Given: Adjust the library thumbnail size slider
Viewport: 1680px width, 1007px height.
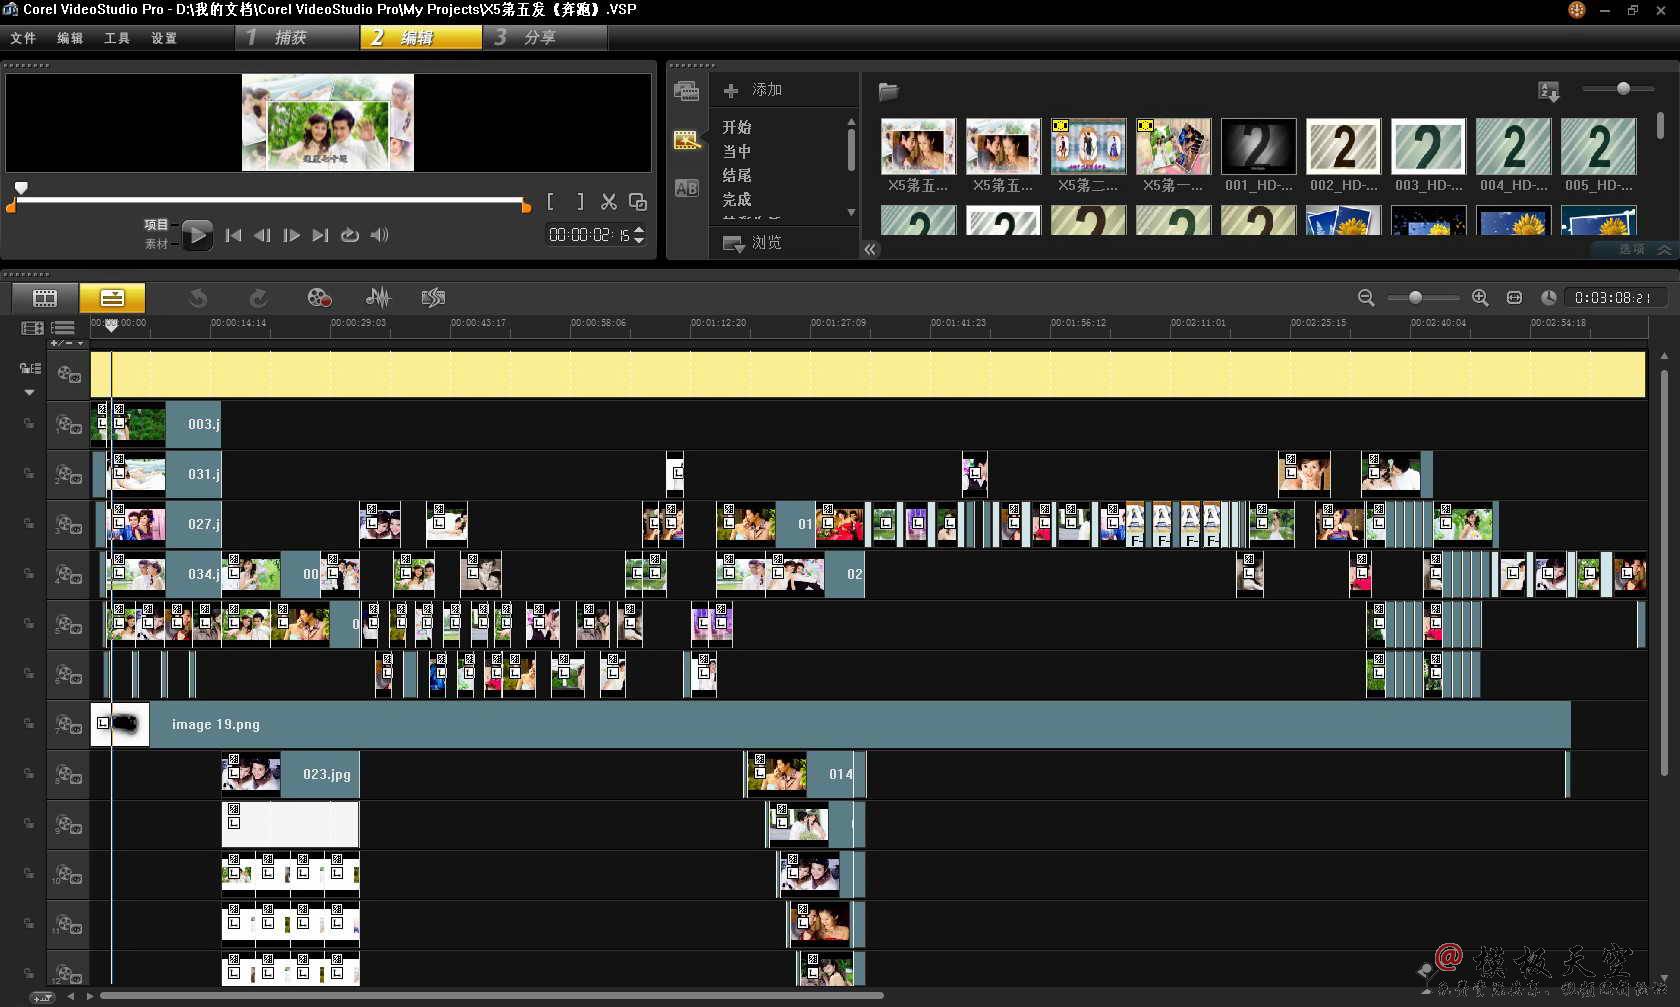Looking at the screenshot, I should coord(1623,89).
